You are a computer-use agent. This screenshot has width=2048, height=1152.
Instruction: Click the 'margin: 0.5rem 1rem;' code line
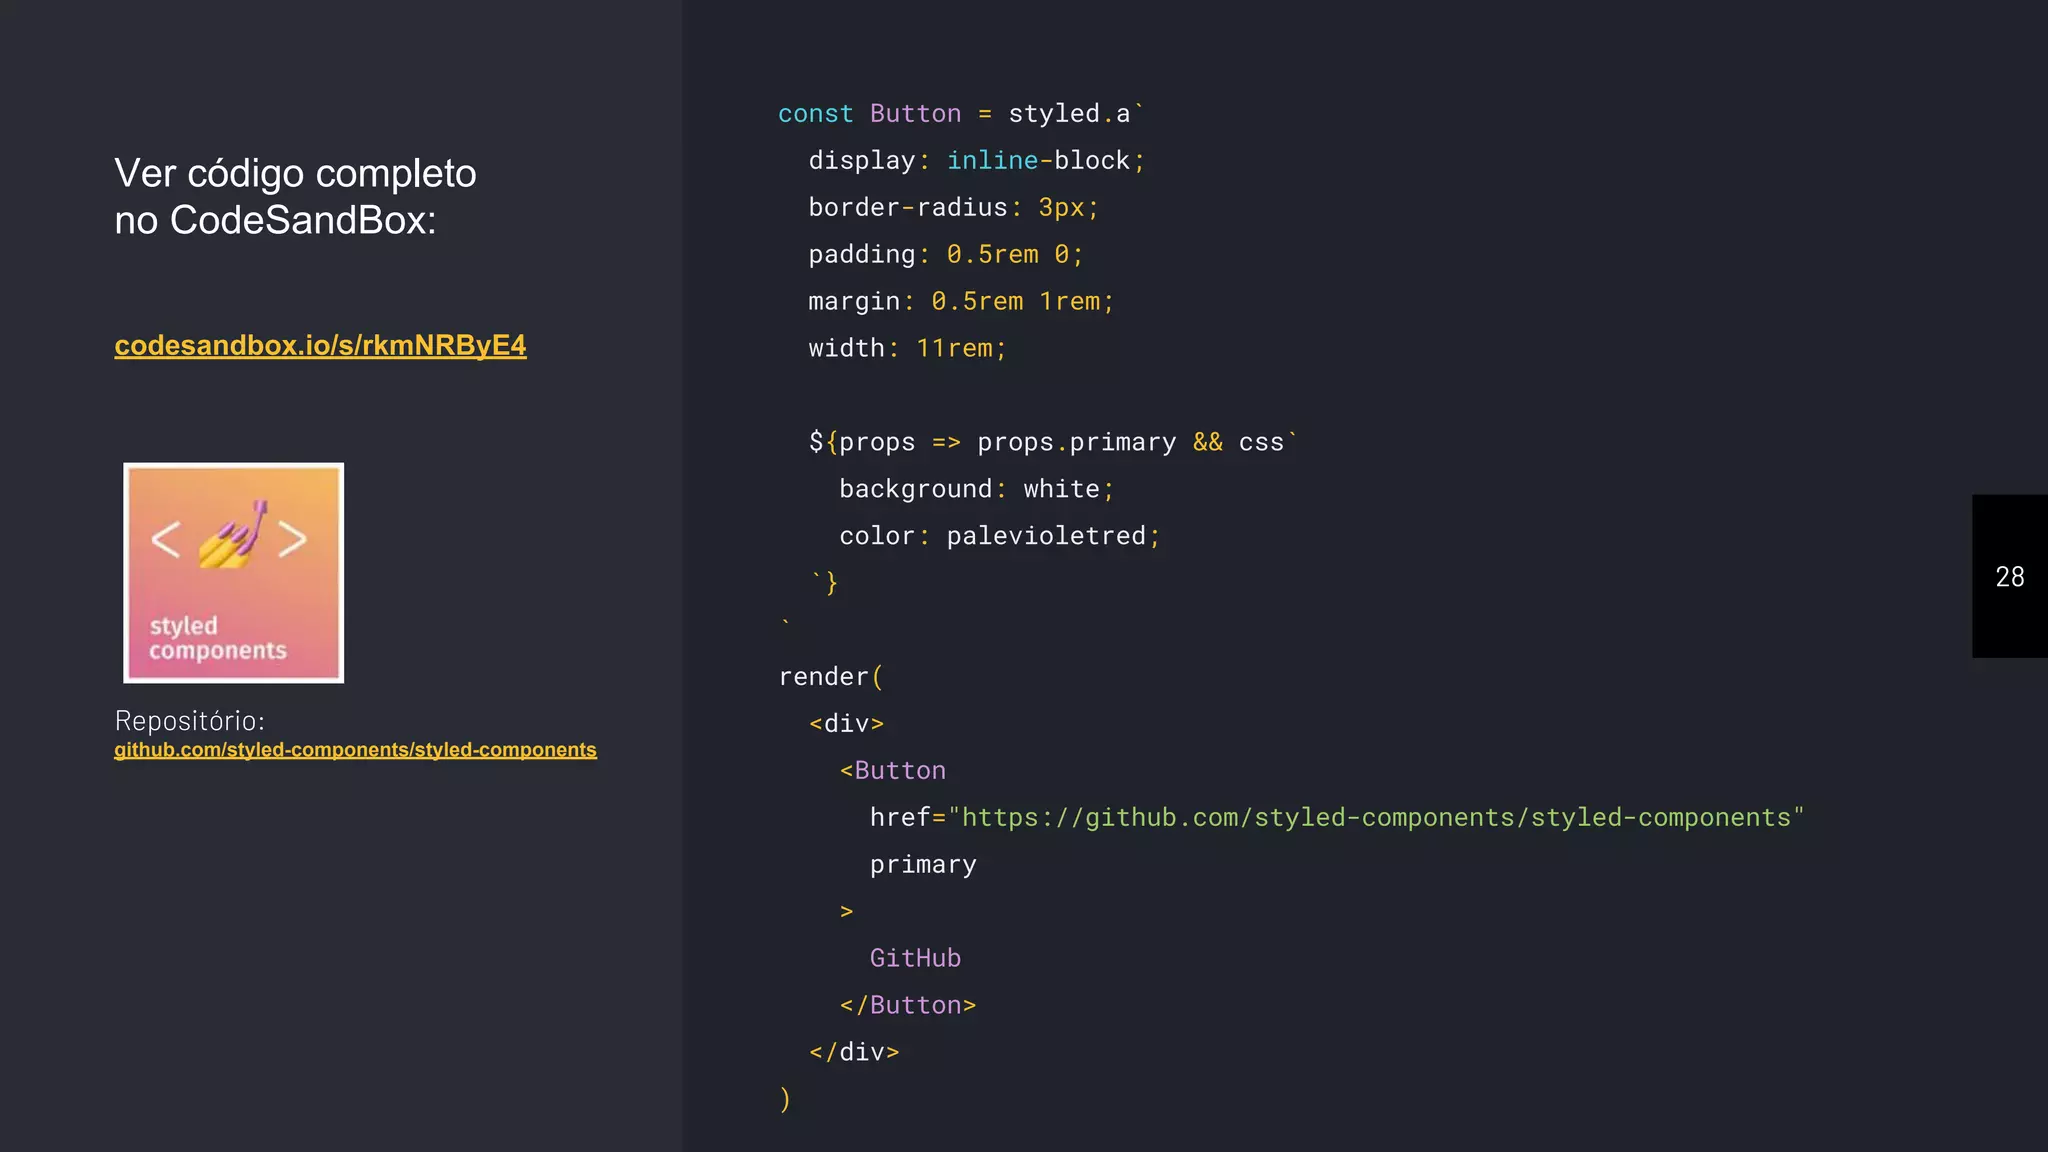[961, 302]
